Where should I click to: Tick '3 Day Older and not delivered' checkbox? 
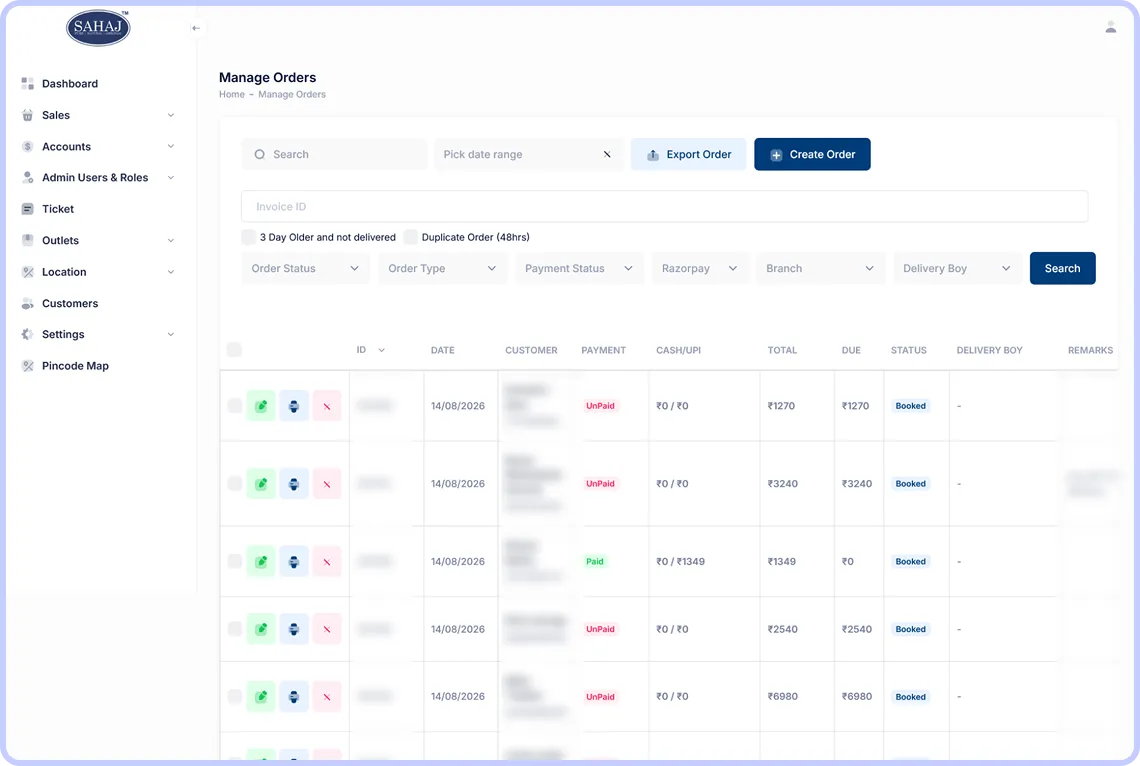tap(249, 237)
